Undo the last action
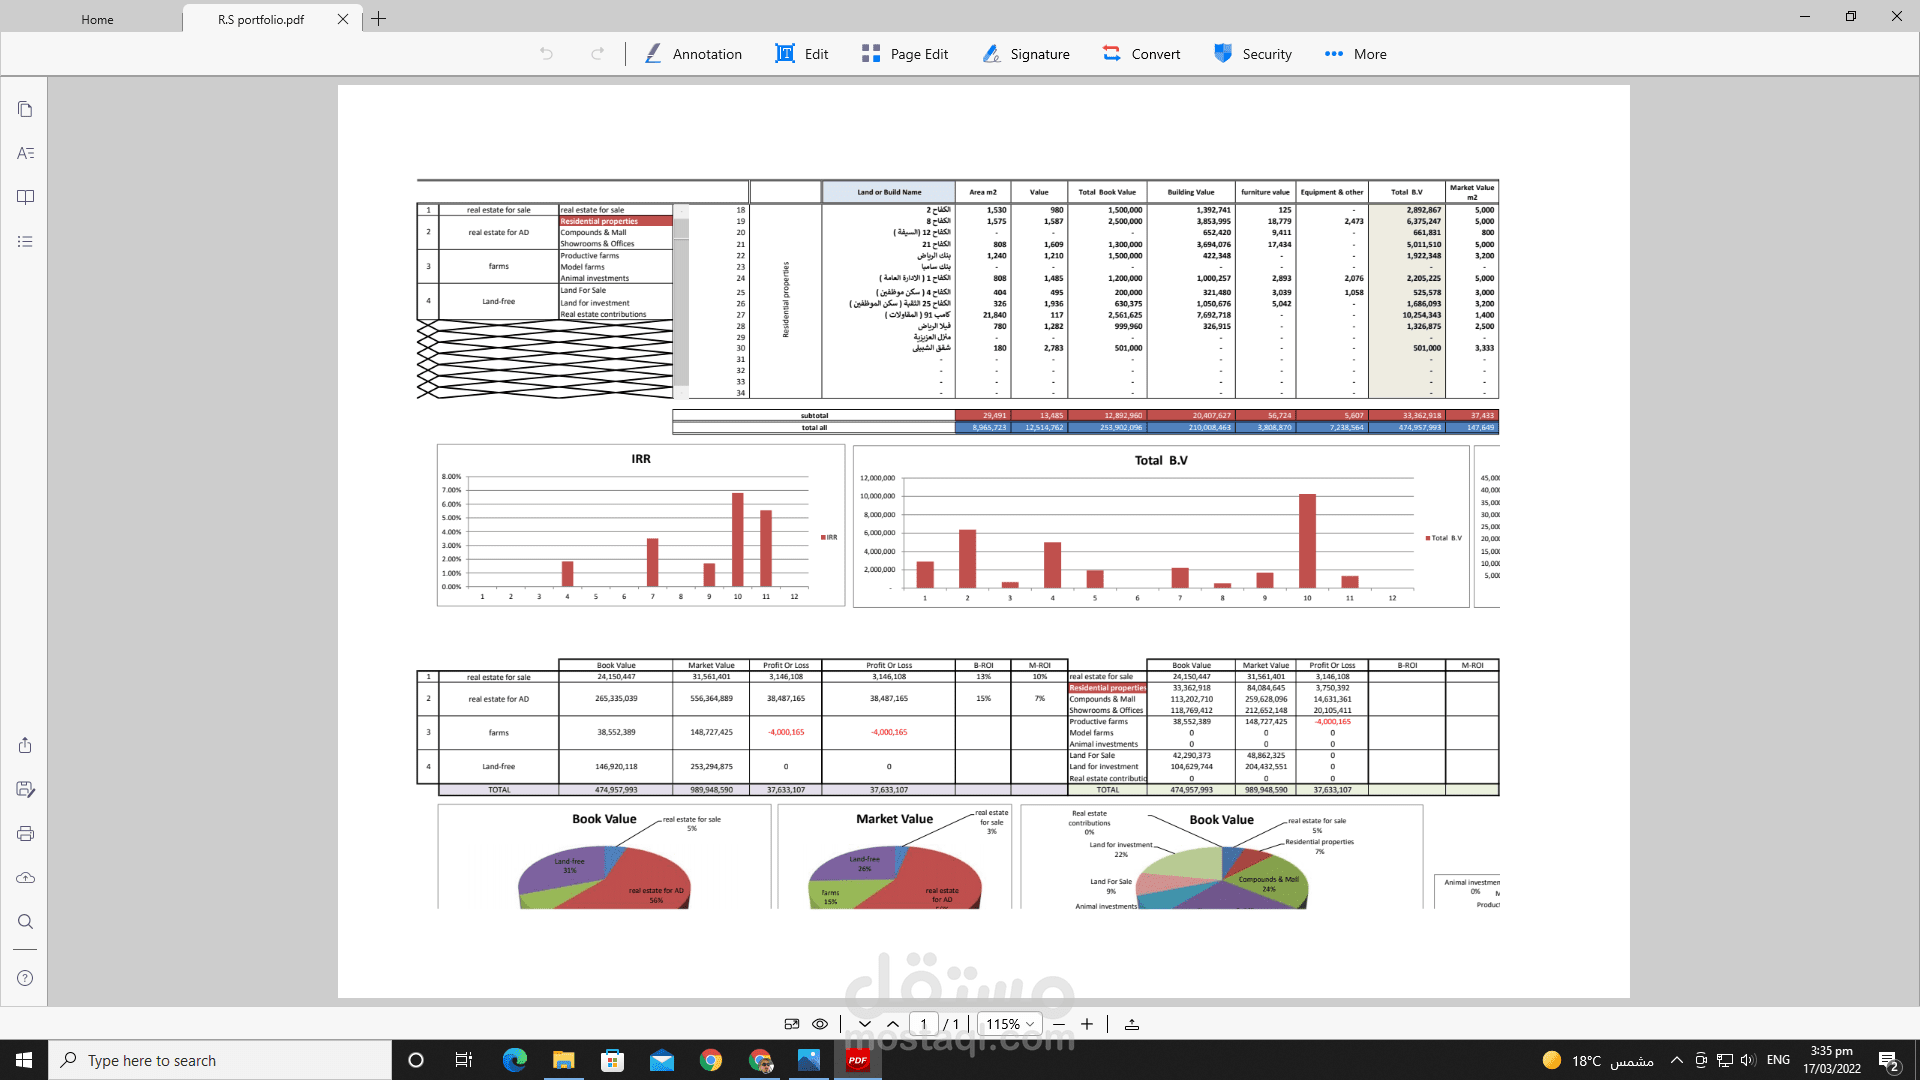 (546, 54)
